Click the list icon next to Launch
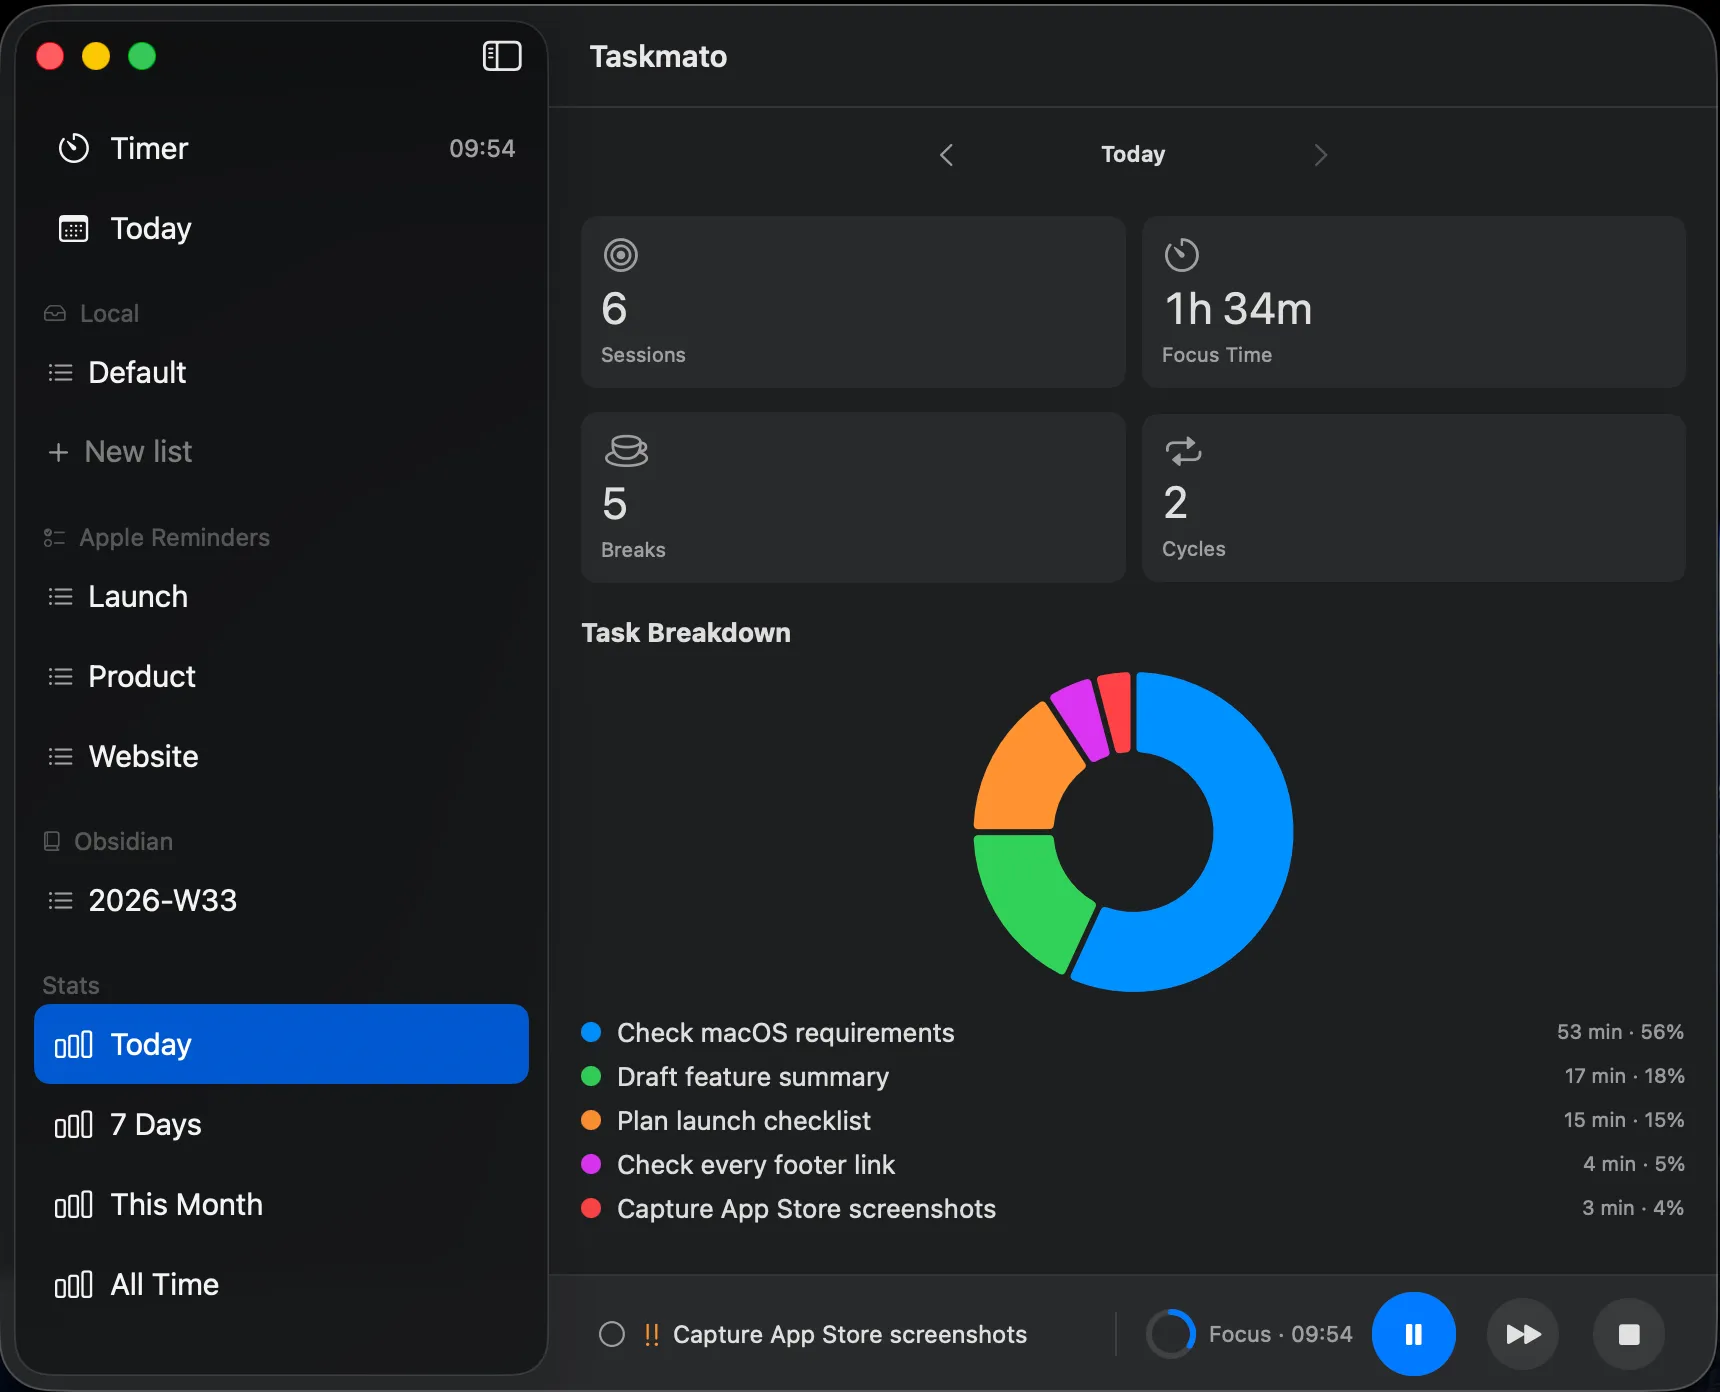1720x1392 pixels. 60,597
